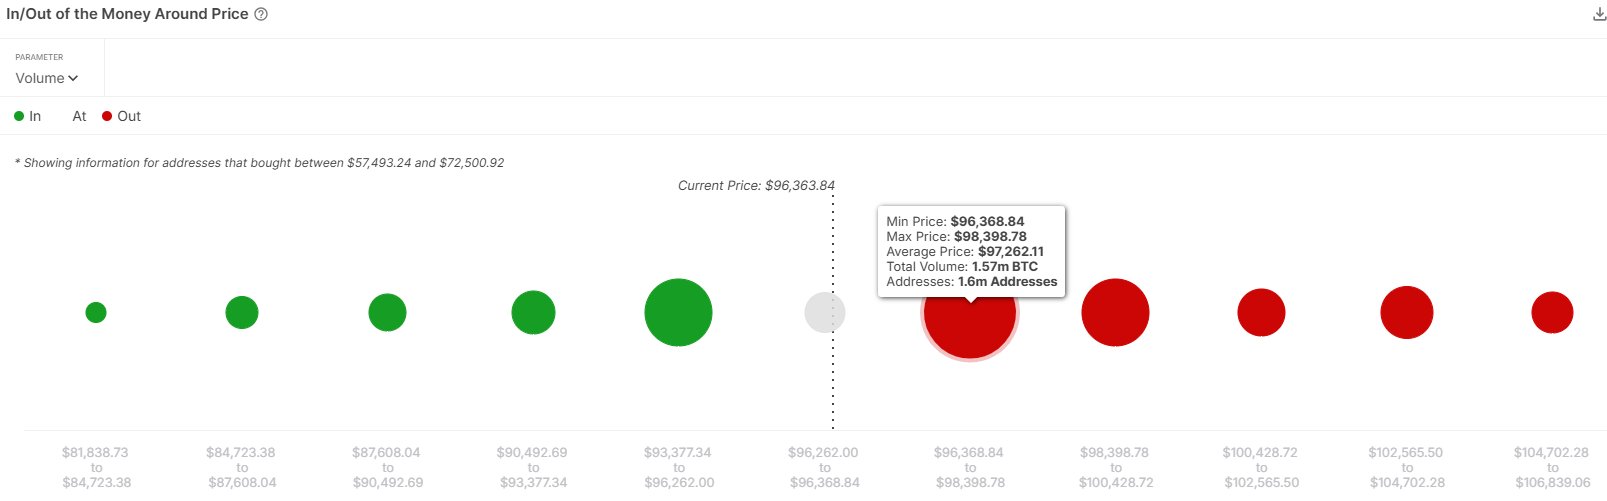Viewport: 1607px width, 501px height.
Task: Click the bubble above $84,723.38 to $87,608.04
Action: (x=242, y=313)
